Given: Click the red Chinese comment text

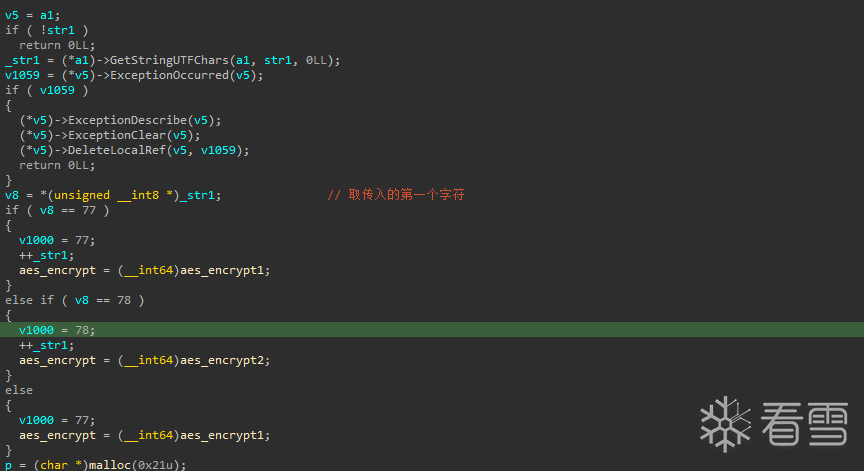Looking at the screenshot, I should tap(396, 194).
